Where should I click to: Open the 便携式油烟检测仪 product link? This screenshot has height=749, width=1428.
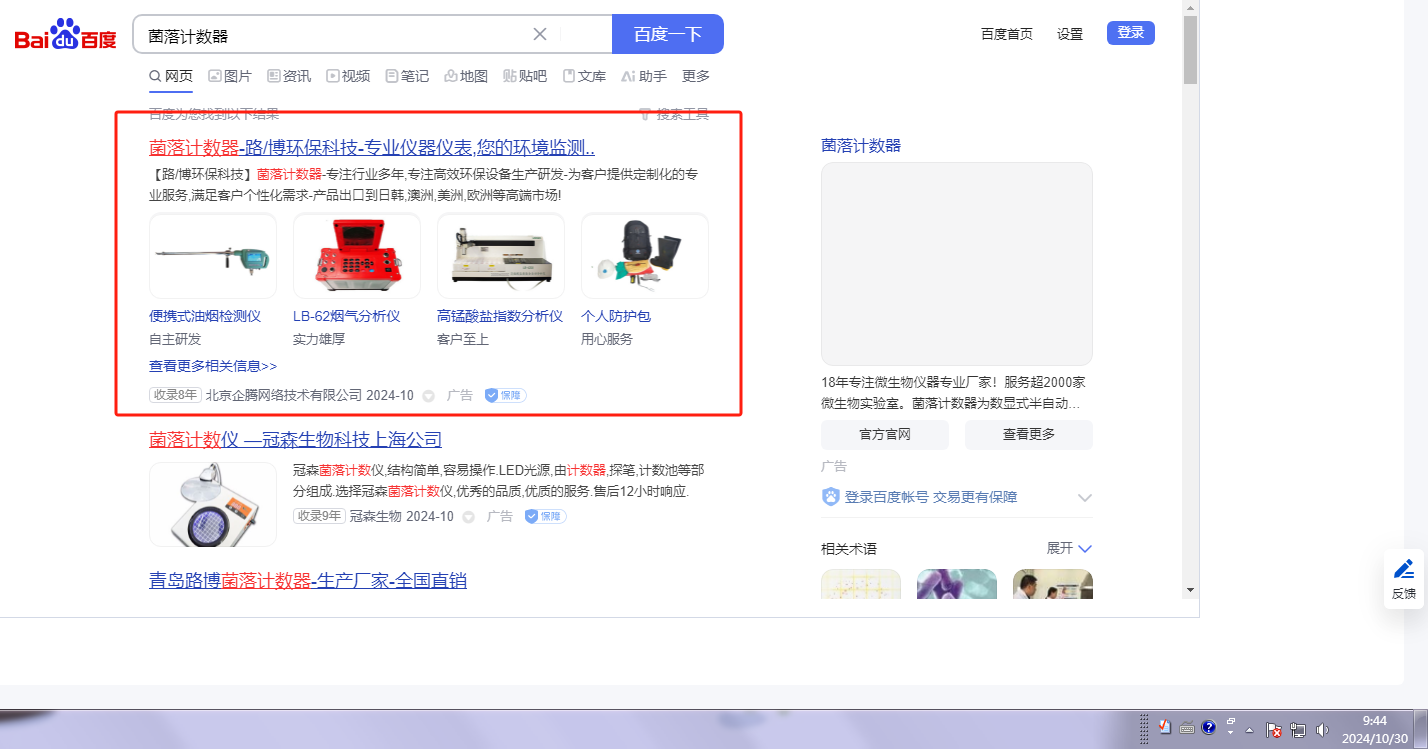point(205,316)
